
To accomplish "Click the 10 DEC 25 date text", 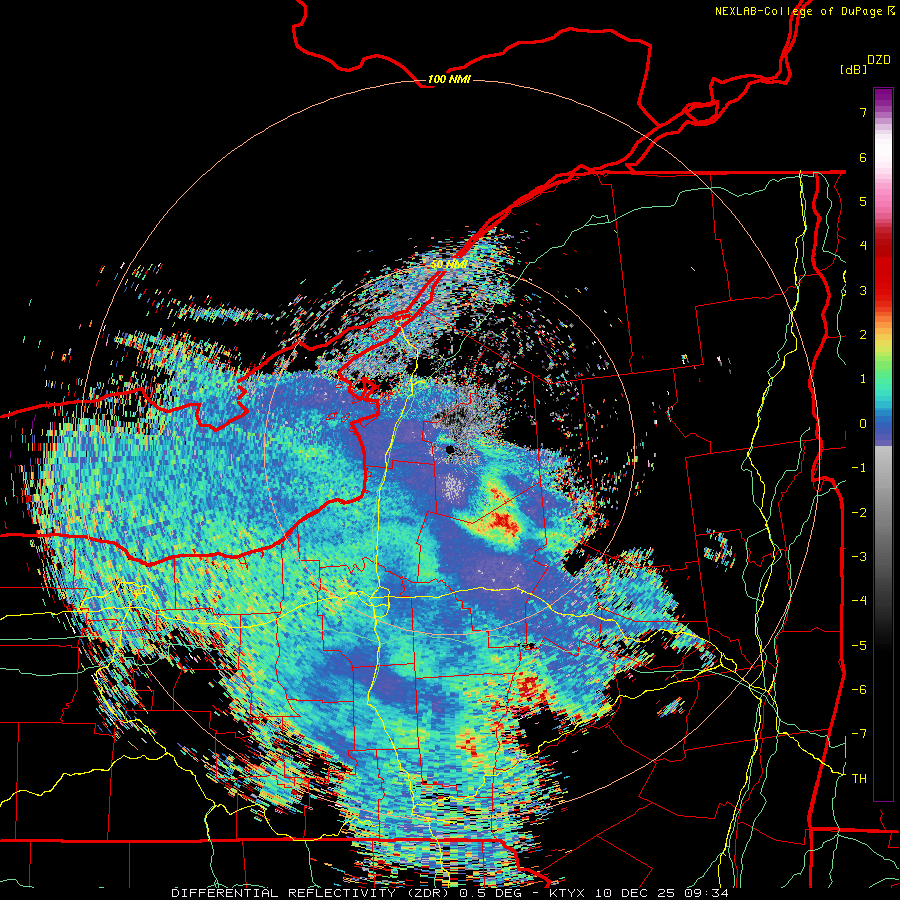I will pos(635,893).
